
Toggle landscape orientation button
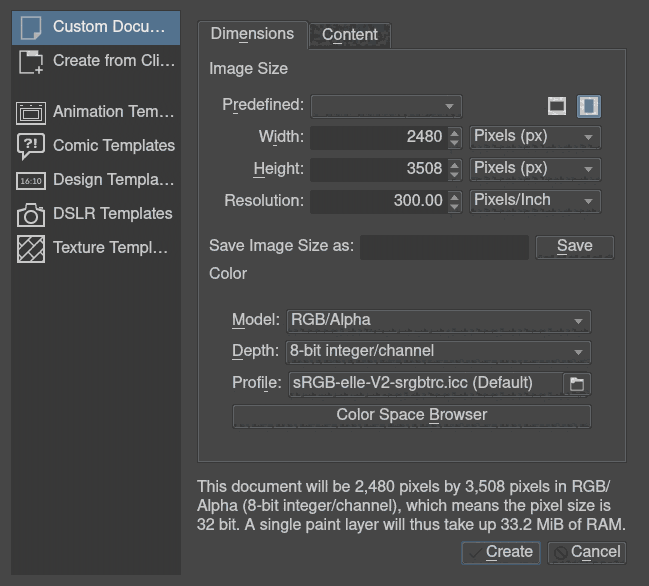click(557, 106)
